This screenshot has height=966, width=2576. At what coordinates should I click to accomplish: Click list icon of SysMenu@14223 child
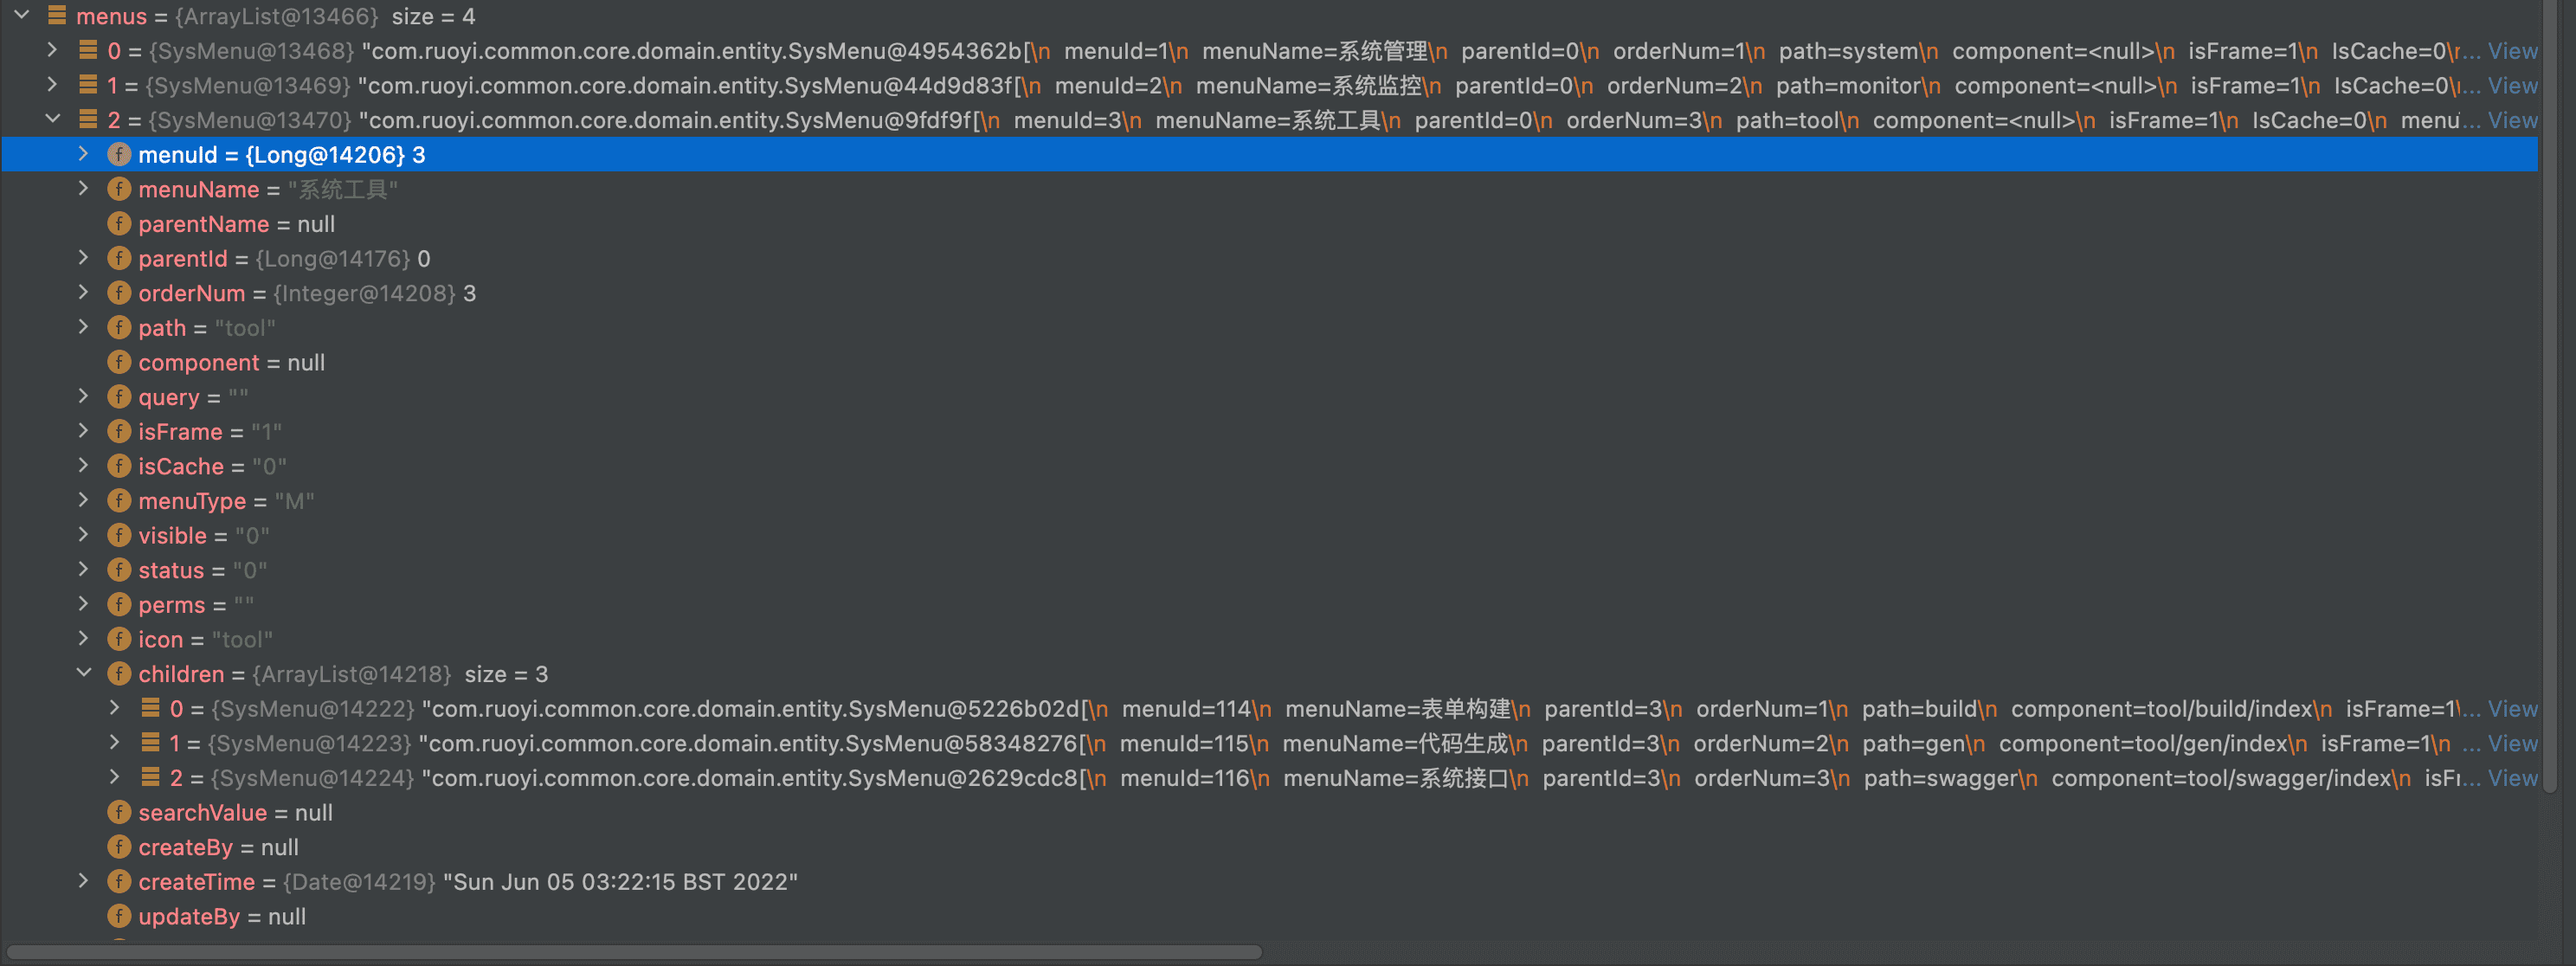[x=150, y=742]
